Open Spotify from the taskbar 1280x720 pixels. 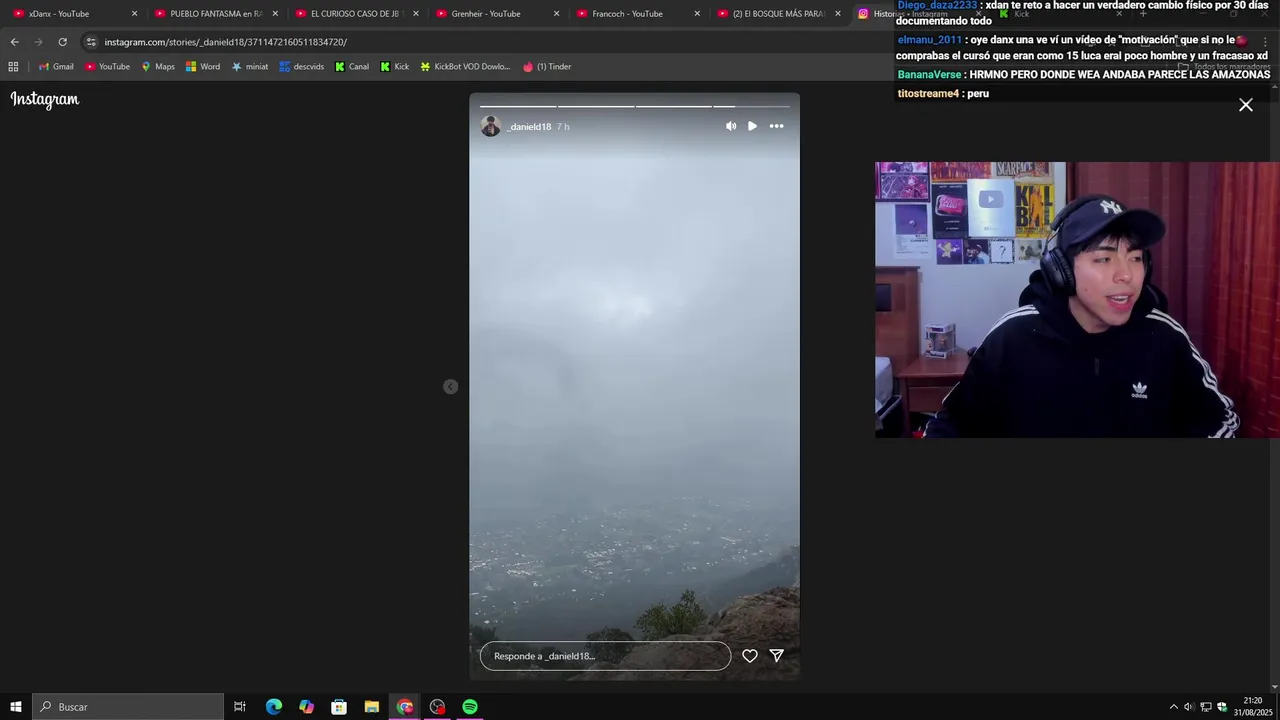click(470, 707)
